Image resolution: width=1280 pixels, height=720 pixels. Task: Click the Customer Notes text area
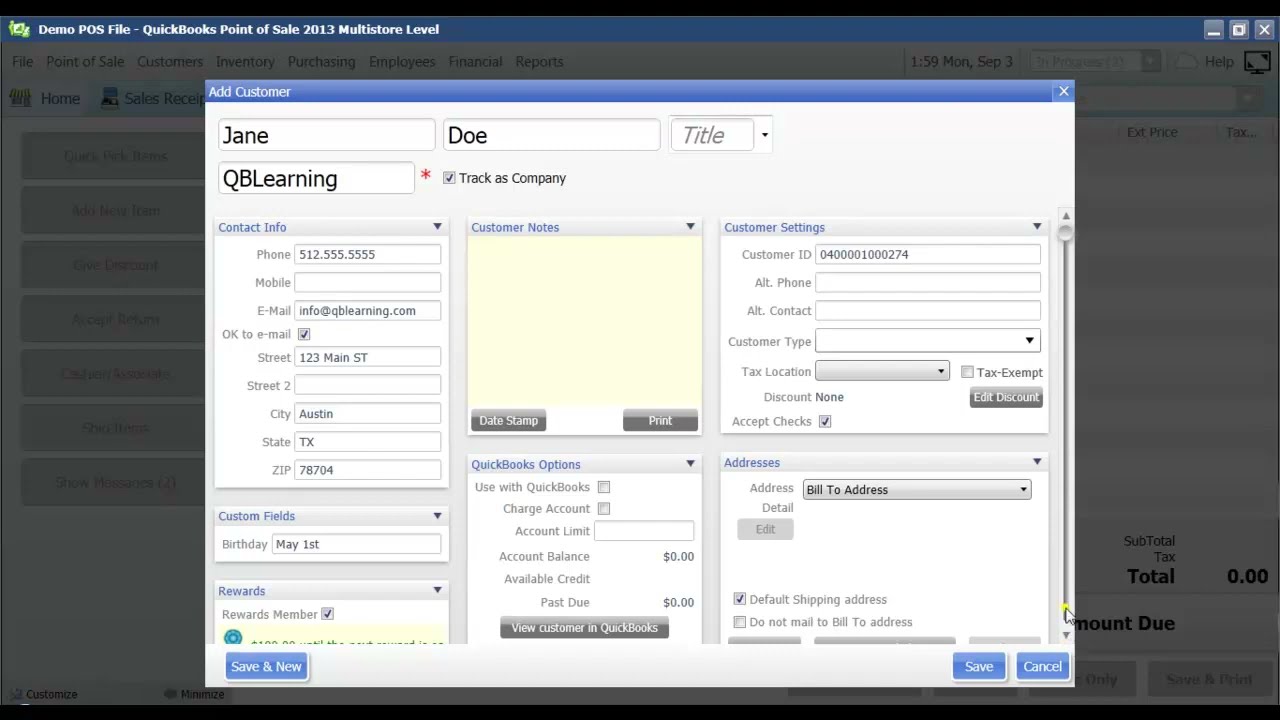584,322
